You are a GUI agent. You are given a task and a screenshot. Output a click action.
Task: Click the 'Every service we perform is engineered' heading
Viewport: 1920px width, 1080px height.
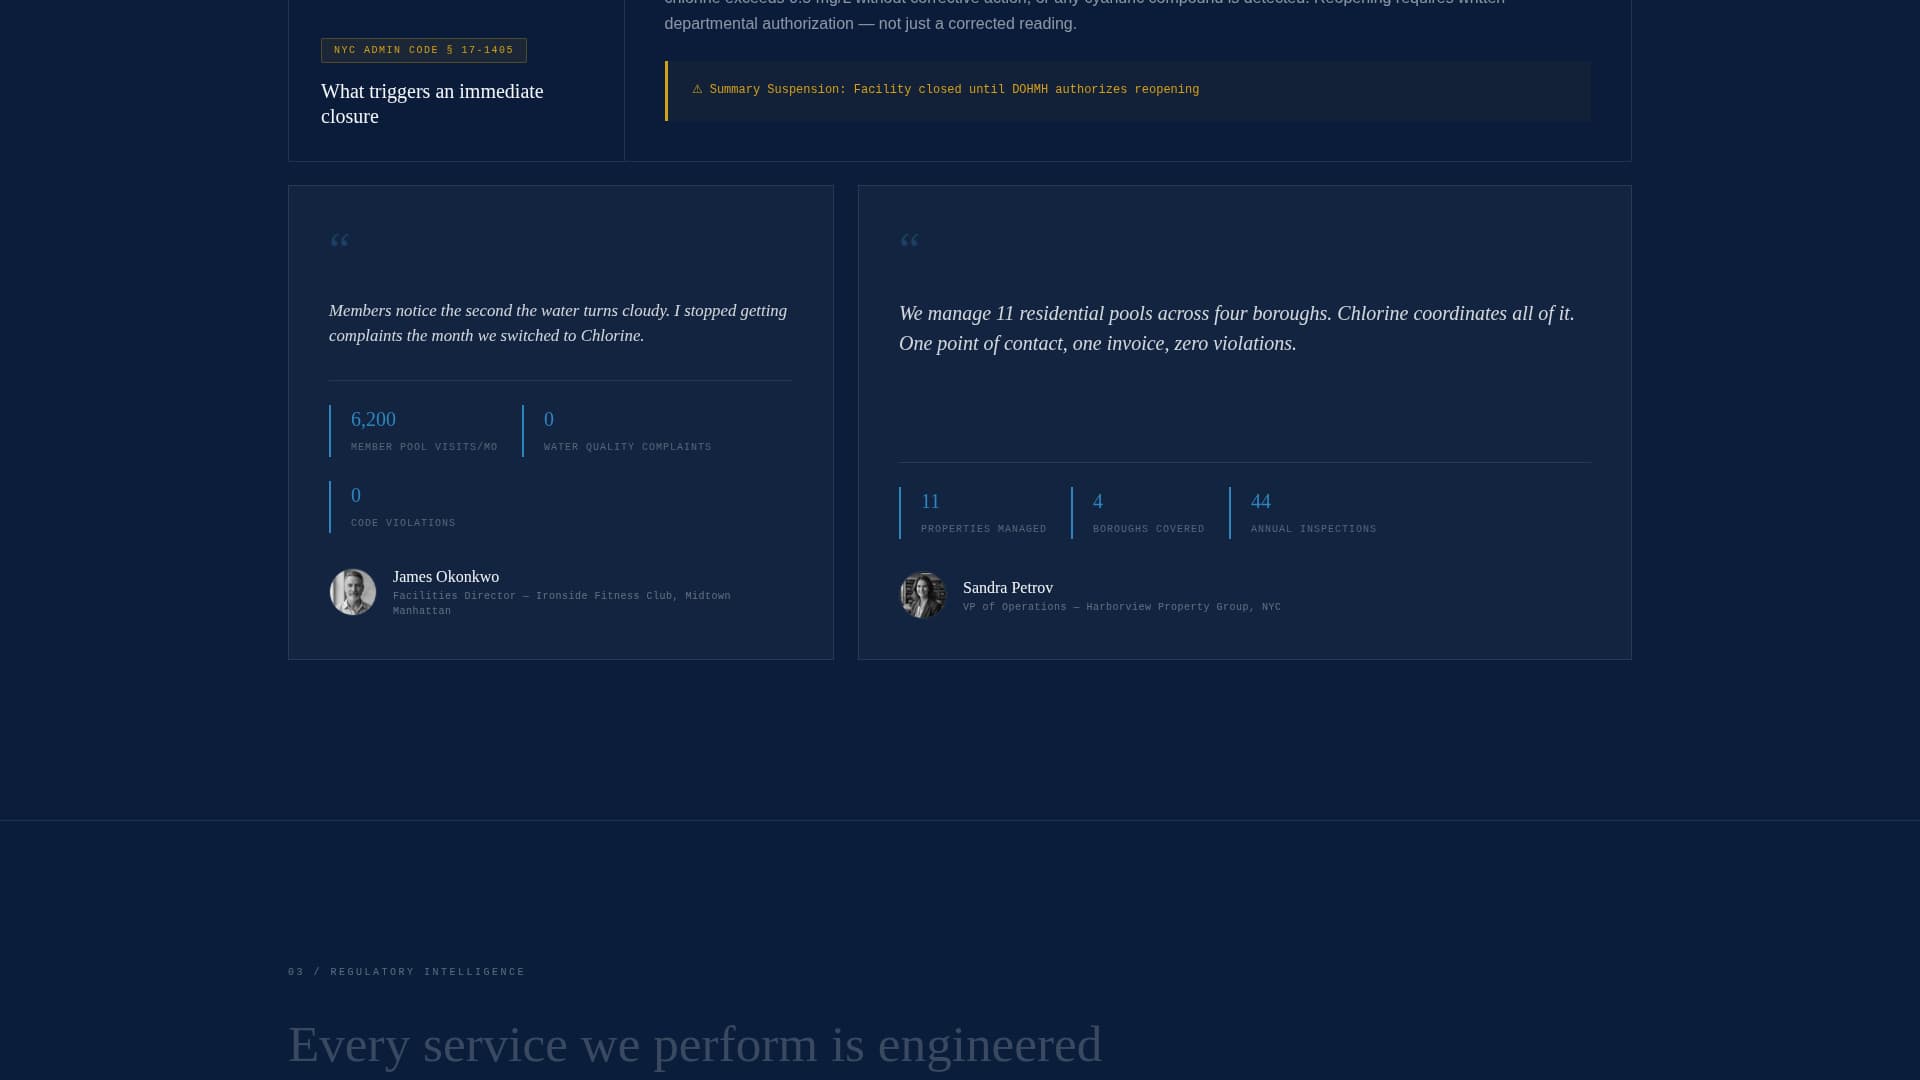(695, 1045)
